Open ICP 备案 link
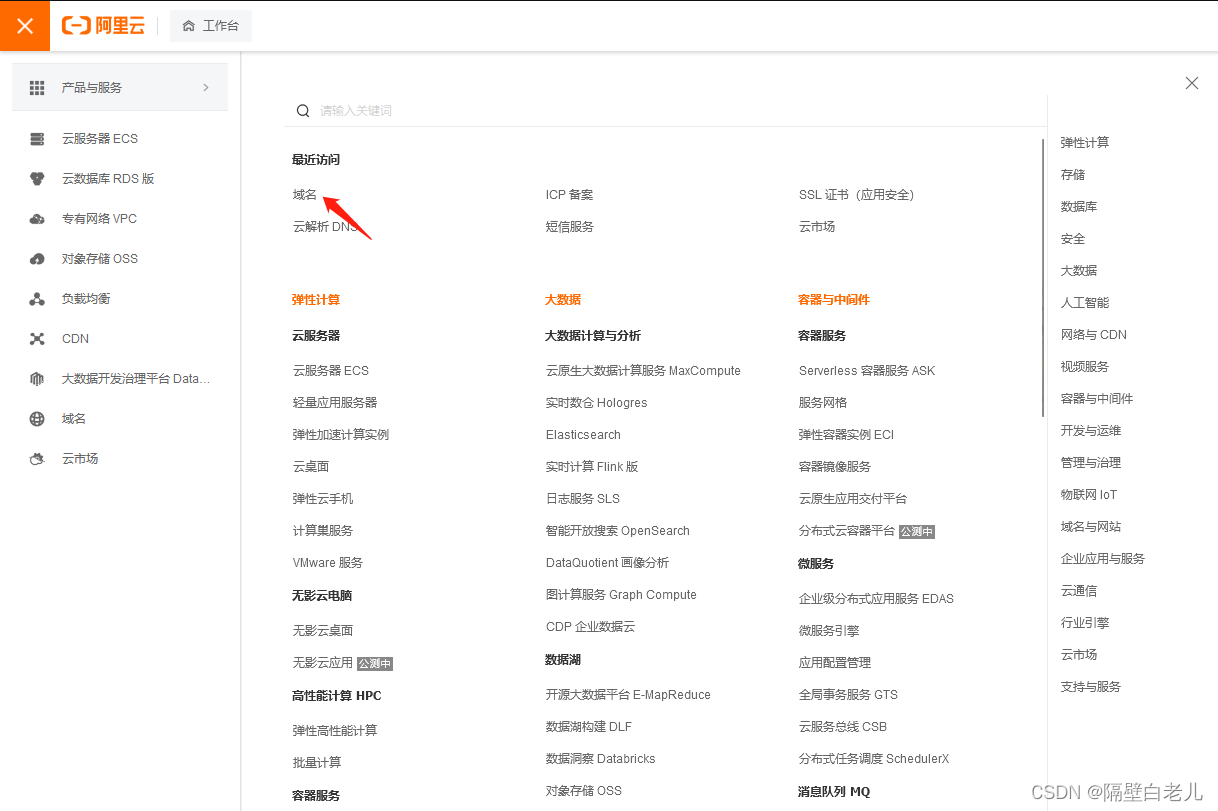This screenshot has width=1218, height=811. pyautogui.click(x=569, y=195)
